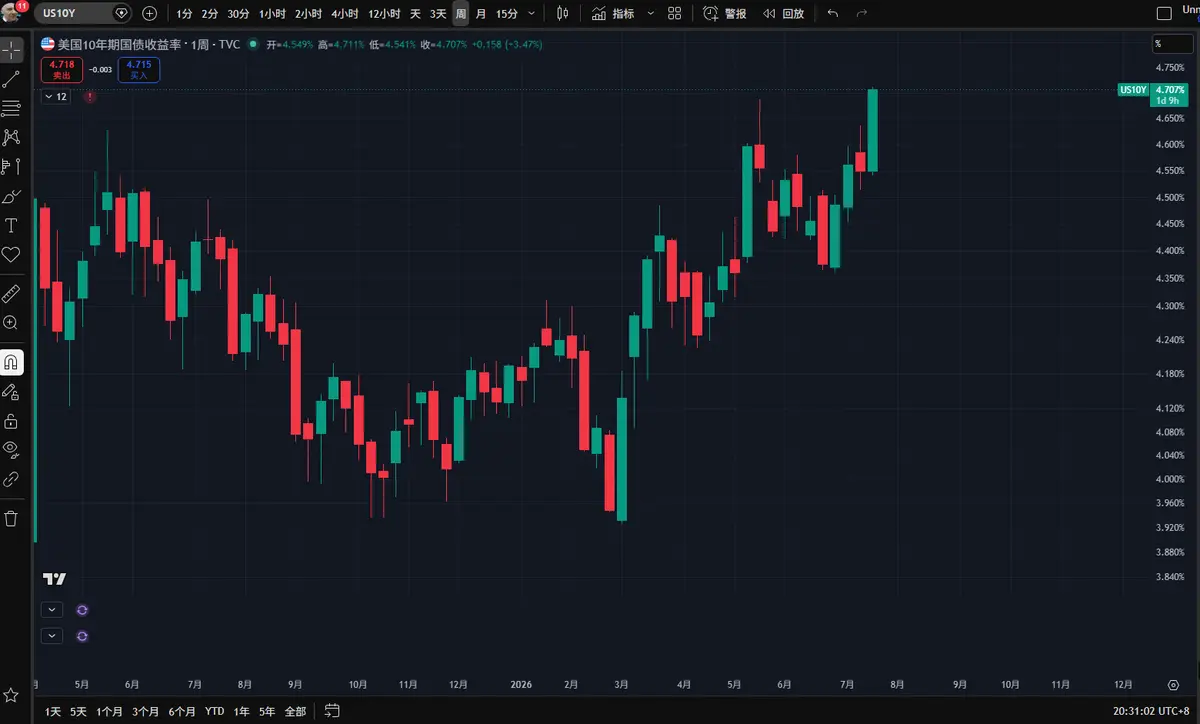This screenshot has height=724, width=1200.
Task: Select the crosshair cursor tool
Action: click(11, 49)
